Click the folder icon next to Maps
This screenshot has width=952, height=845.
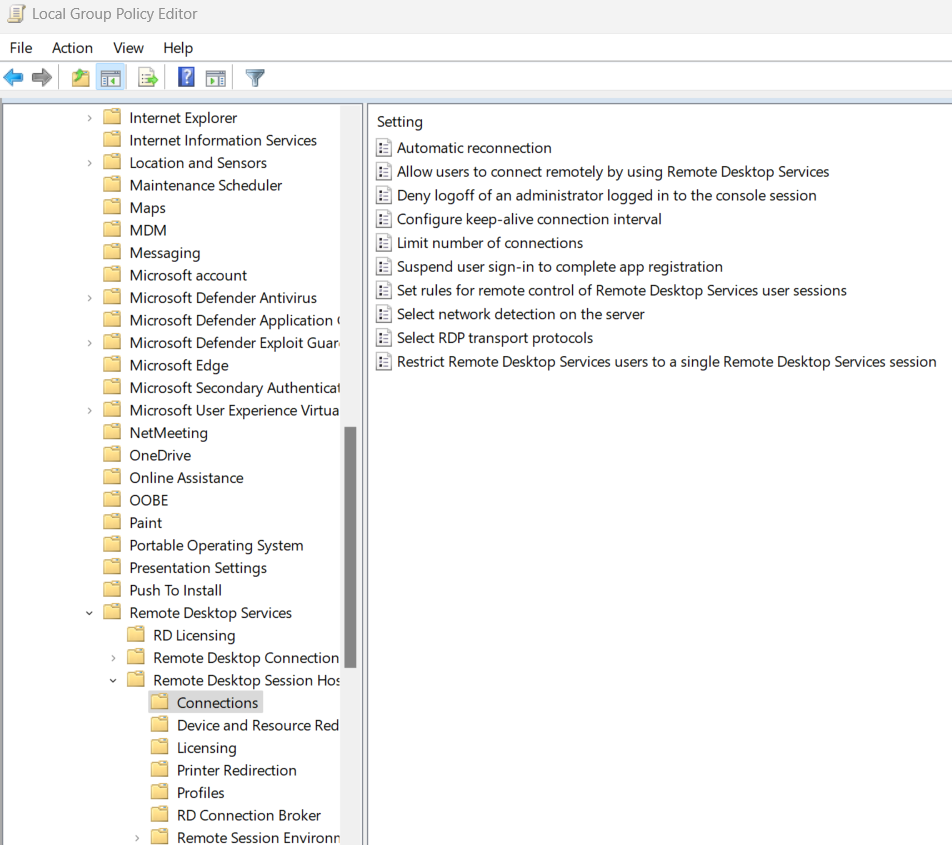(x=112, y=207)
